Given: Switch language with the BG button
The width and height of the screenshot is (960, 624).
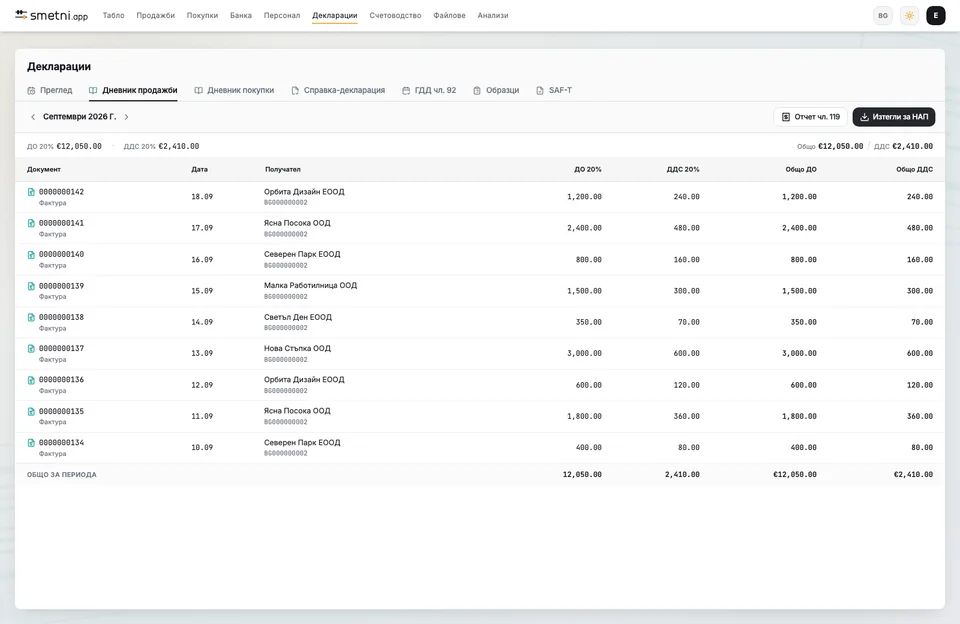Looking at the screenshot, I should pyautogui.click(x=883, y=16).
